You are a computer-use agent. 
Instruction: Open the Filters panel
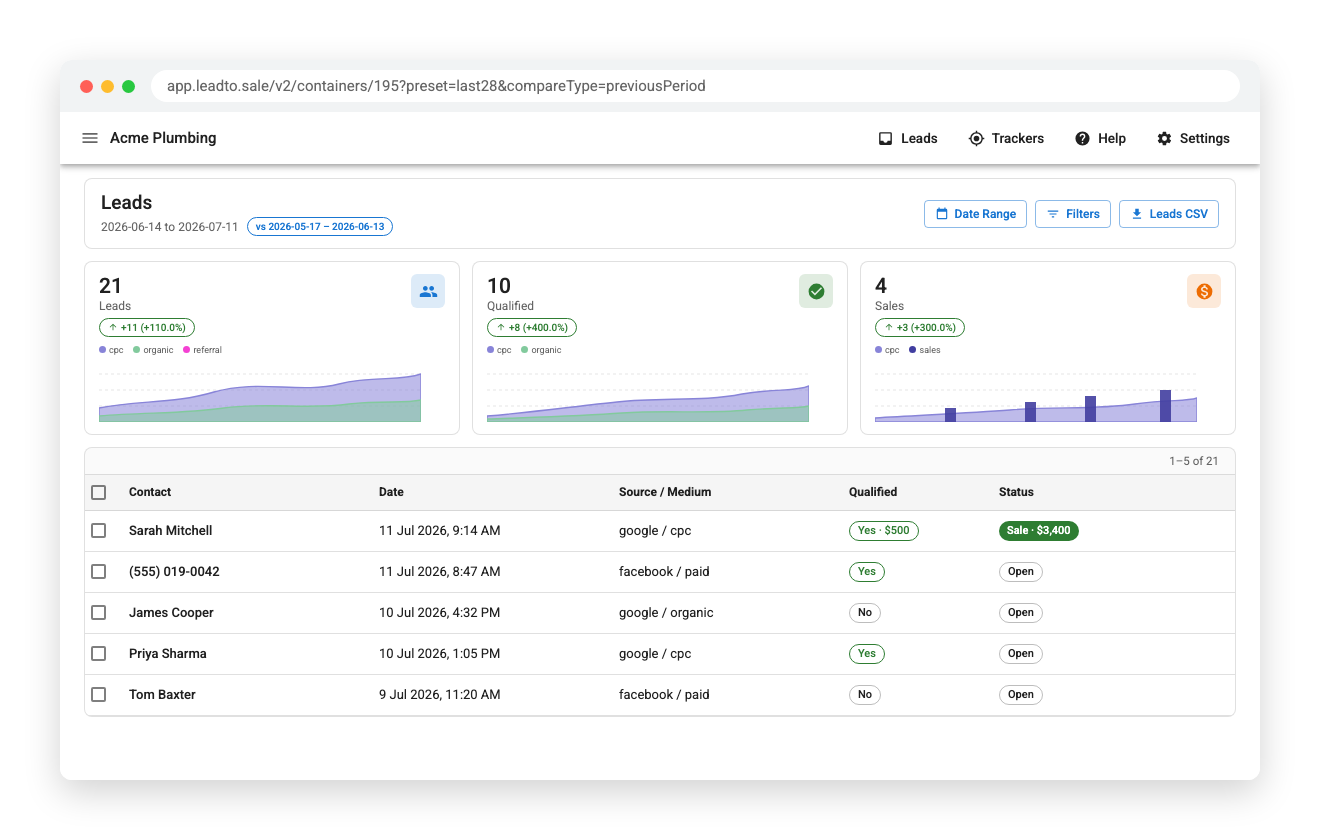pos(1073,214)
